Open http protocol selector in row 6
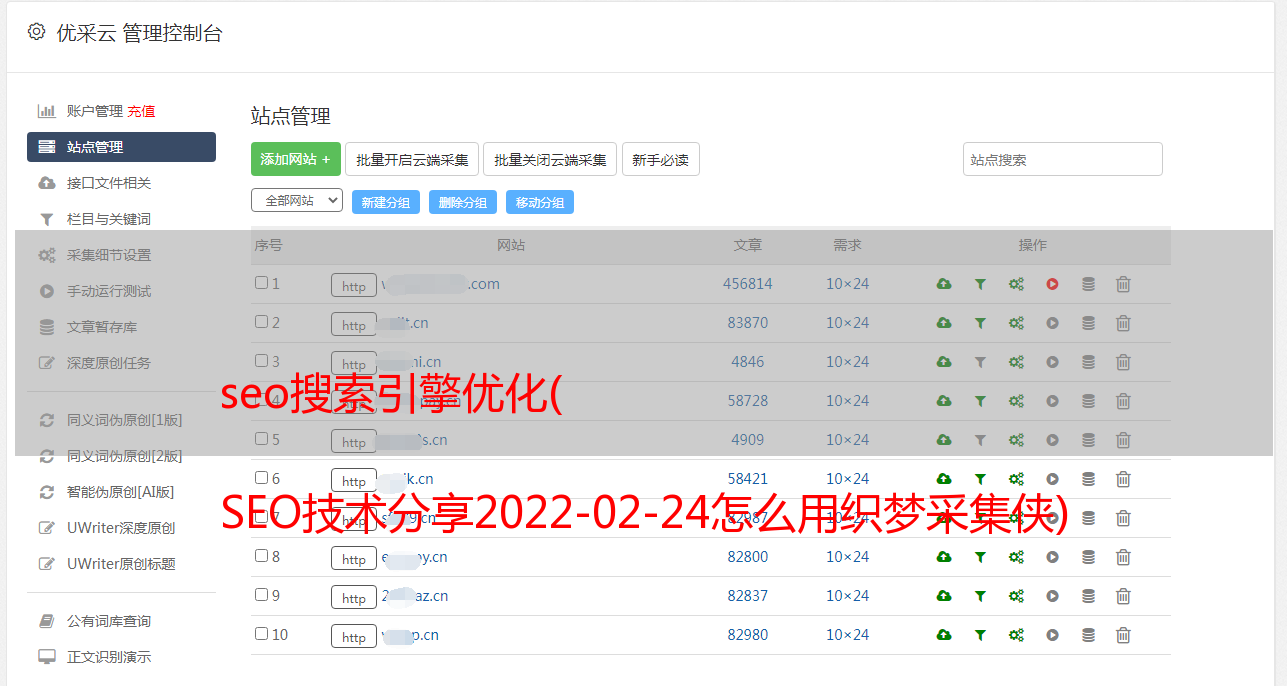The width and height of the screenshot is (1287, 686). coord(354,480)
